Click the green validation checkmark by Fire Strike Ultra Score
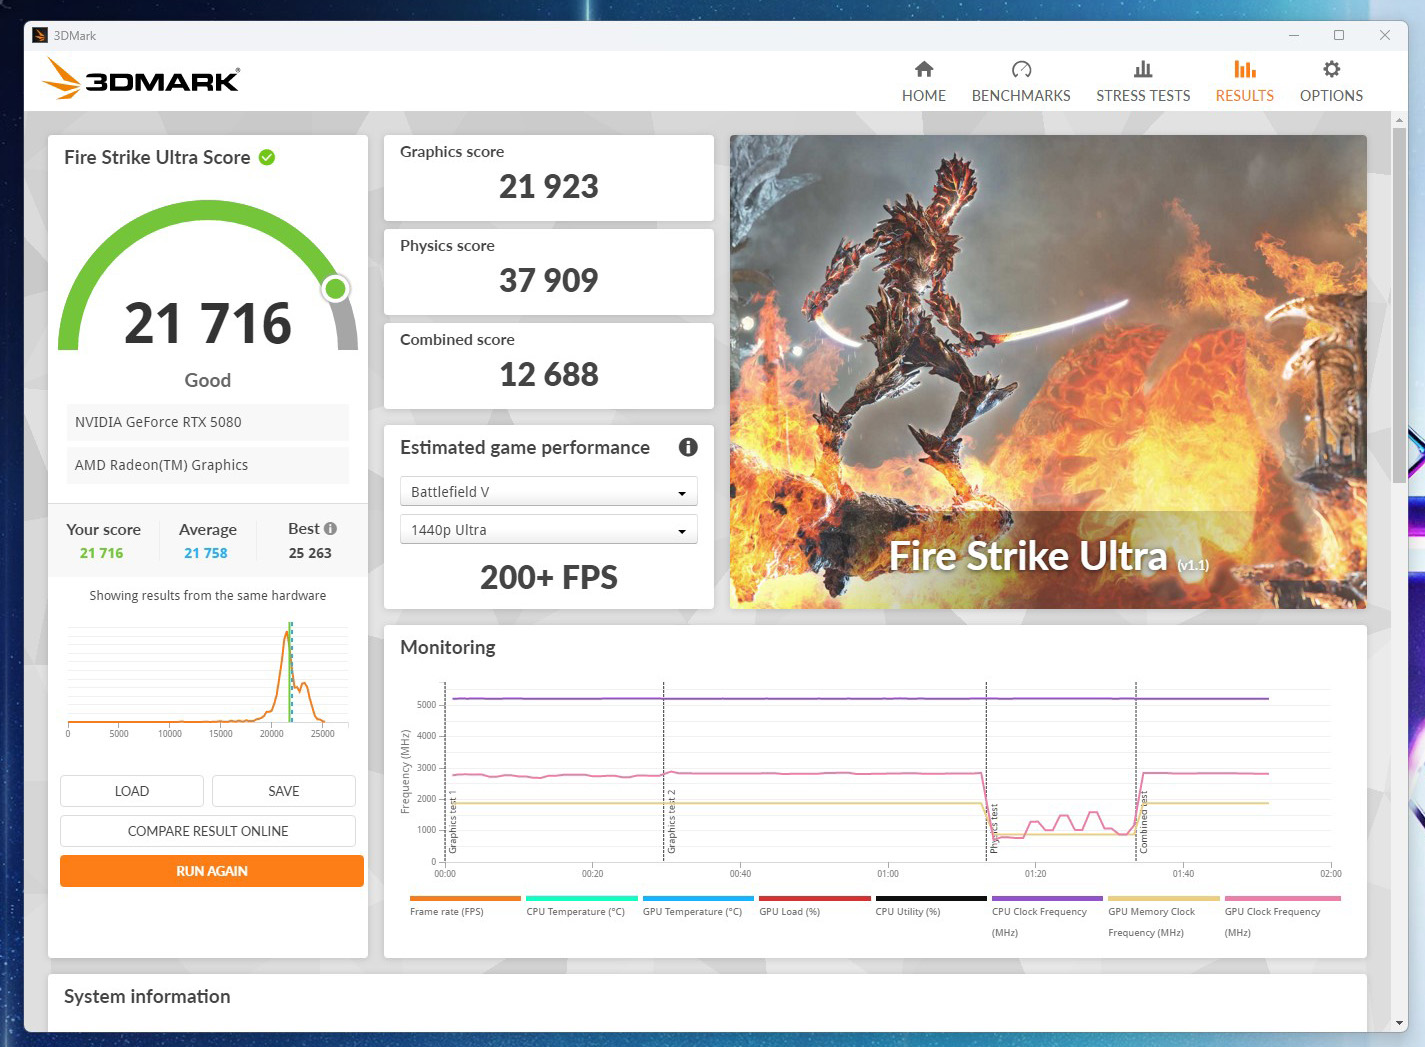Image resolution: width=1425 pixels, height=1047 pixels. tap(267, 157)
